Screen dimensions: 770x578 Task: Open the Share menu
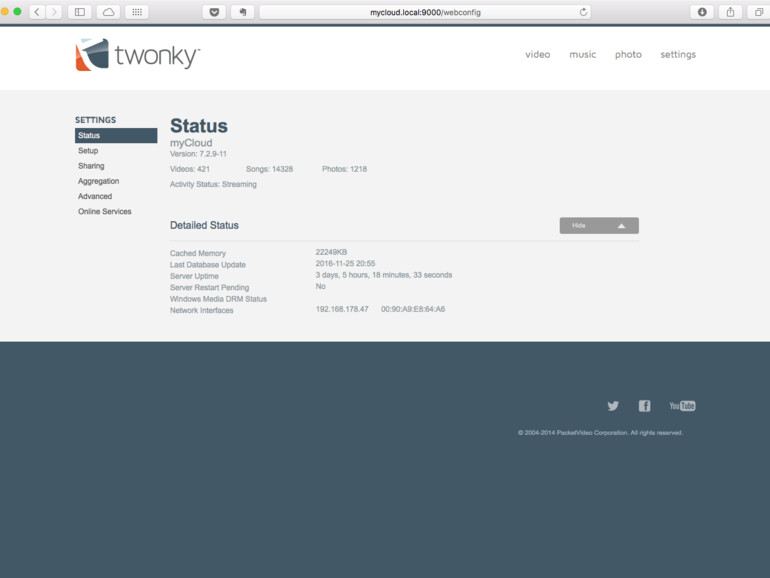(731, 12)
